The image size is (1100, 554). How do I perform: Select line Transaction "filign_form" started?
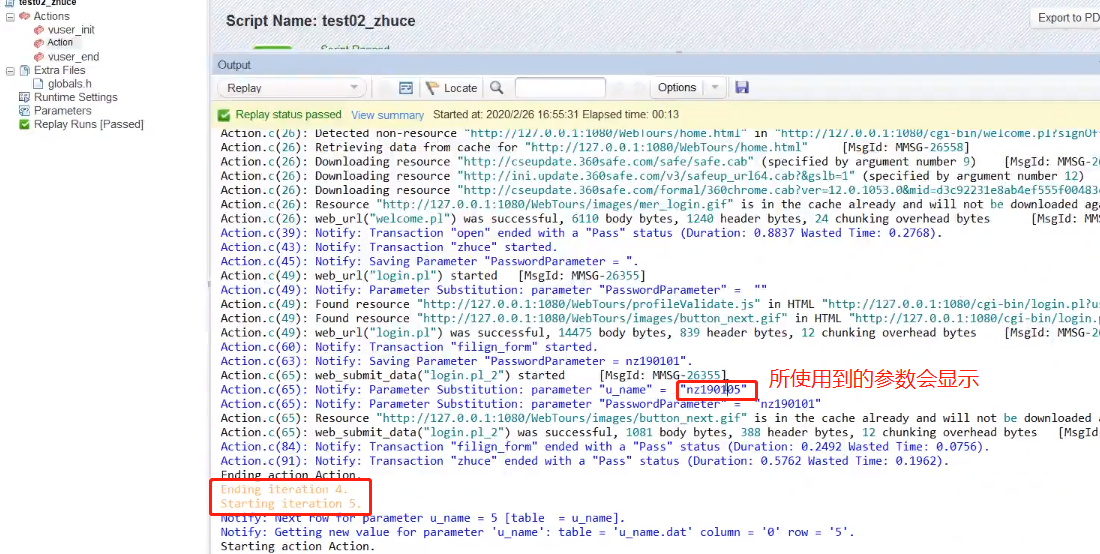coord(409,346)
